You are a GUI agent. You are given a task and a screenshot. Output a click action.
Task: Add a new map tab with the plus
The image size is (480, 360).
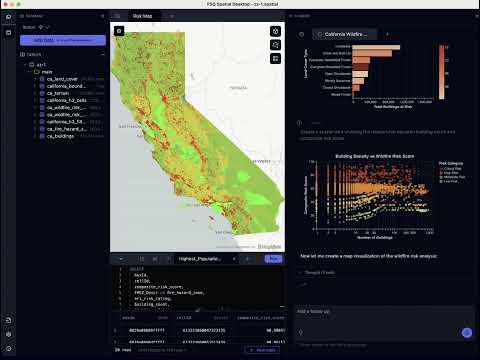pos(172,16)
